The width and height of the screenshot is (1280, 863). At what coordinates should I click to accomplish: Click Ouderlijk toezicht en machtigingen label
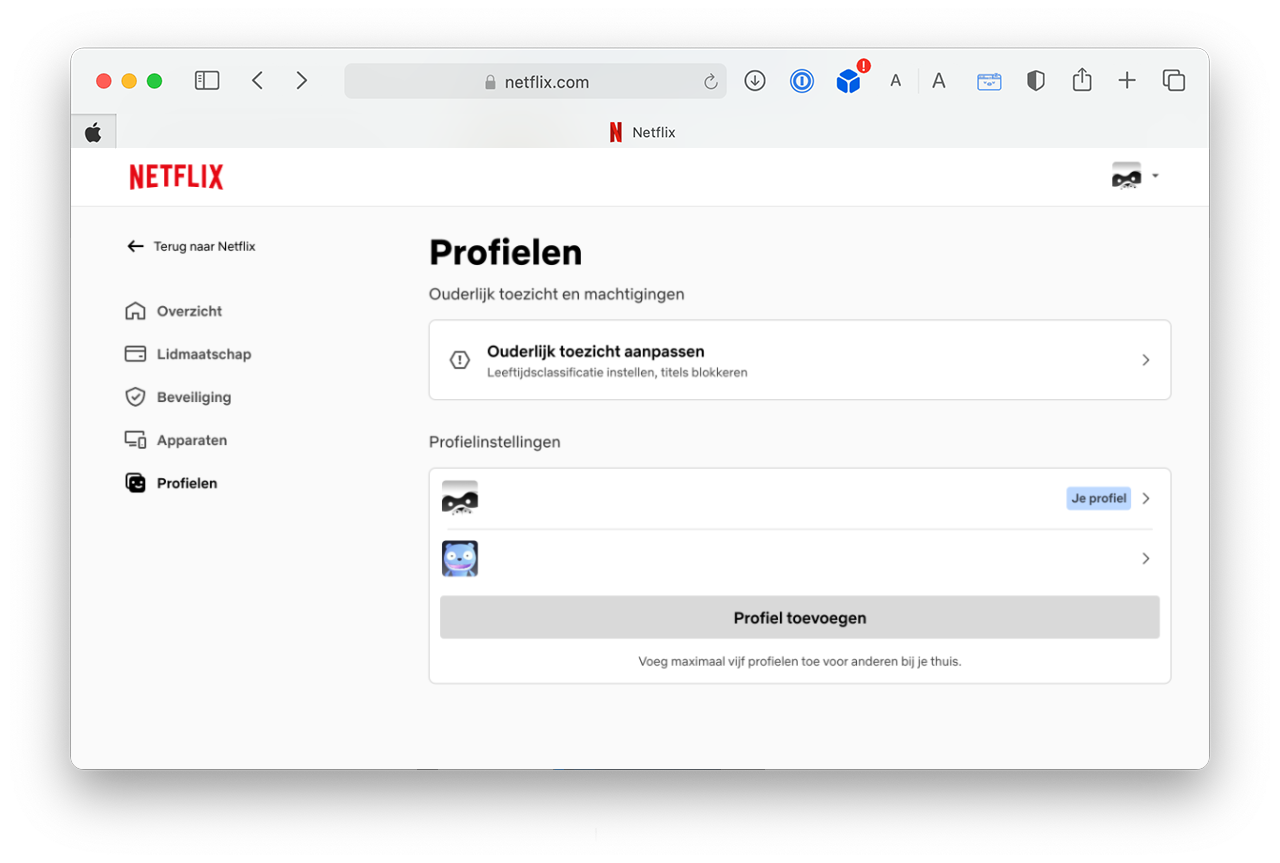[557, 295]
